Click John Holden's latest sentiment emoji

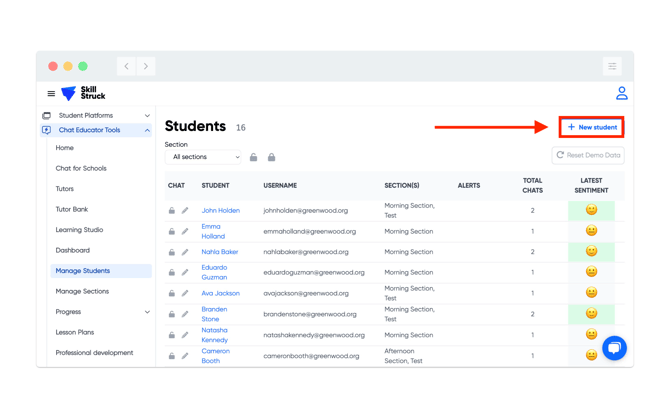click(x=591, y=210)
